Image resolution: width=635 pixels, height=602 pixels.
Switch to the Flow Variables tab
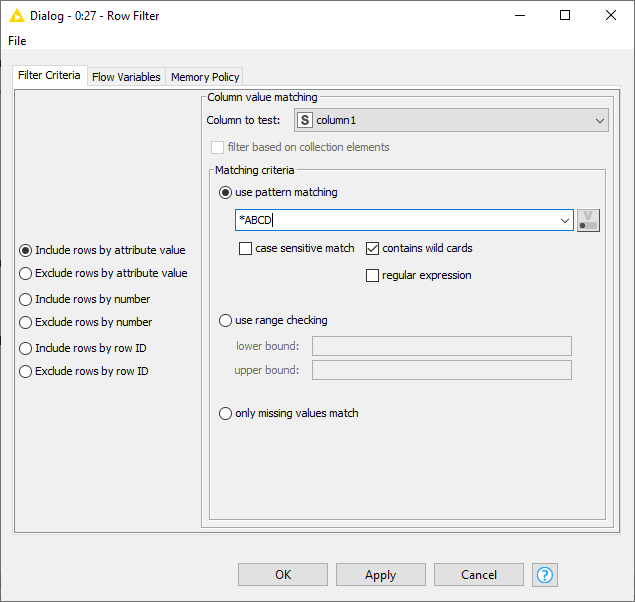point(126,77)
